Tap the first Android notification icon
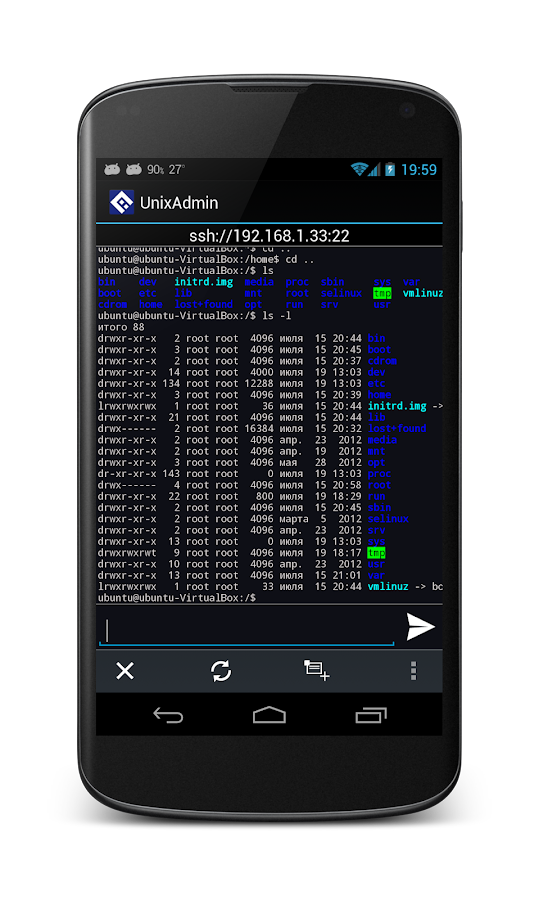This screenshot has height=900, width=539. [112, 169]
